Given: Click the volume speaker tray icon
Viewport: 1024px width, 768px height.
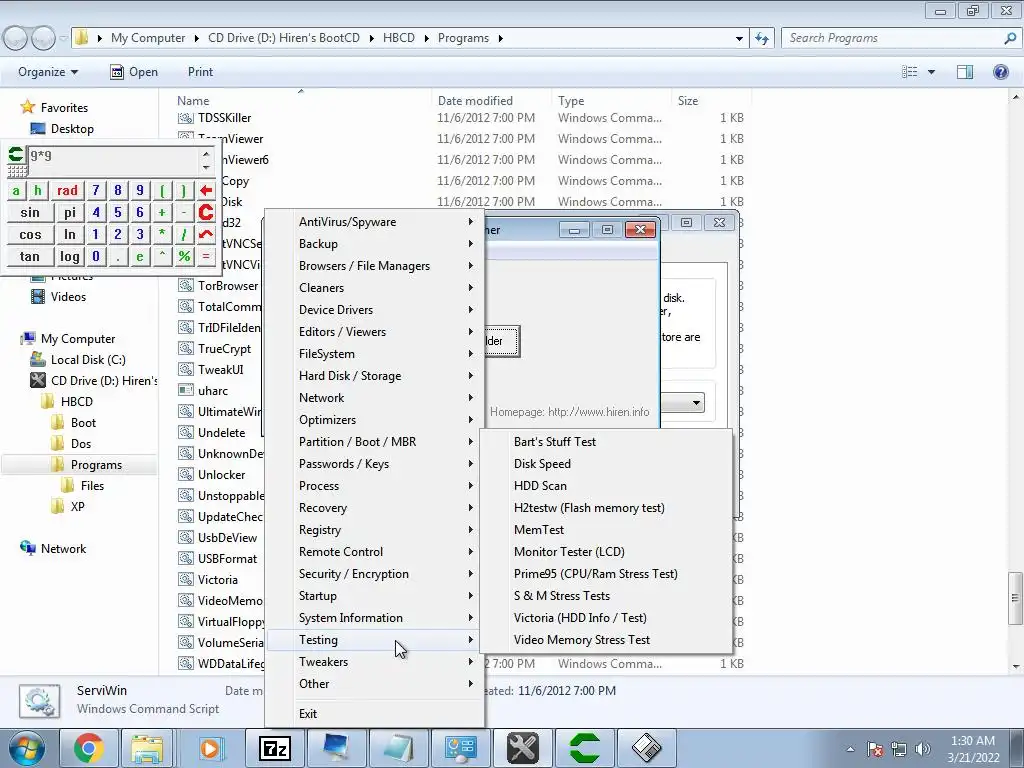Looking at the screenshot, I should (923, 749).
